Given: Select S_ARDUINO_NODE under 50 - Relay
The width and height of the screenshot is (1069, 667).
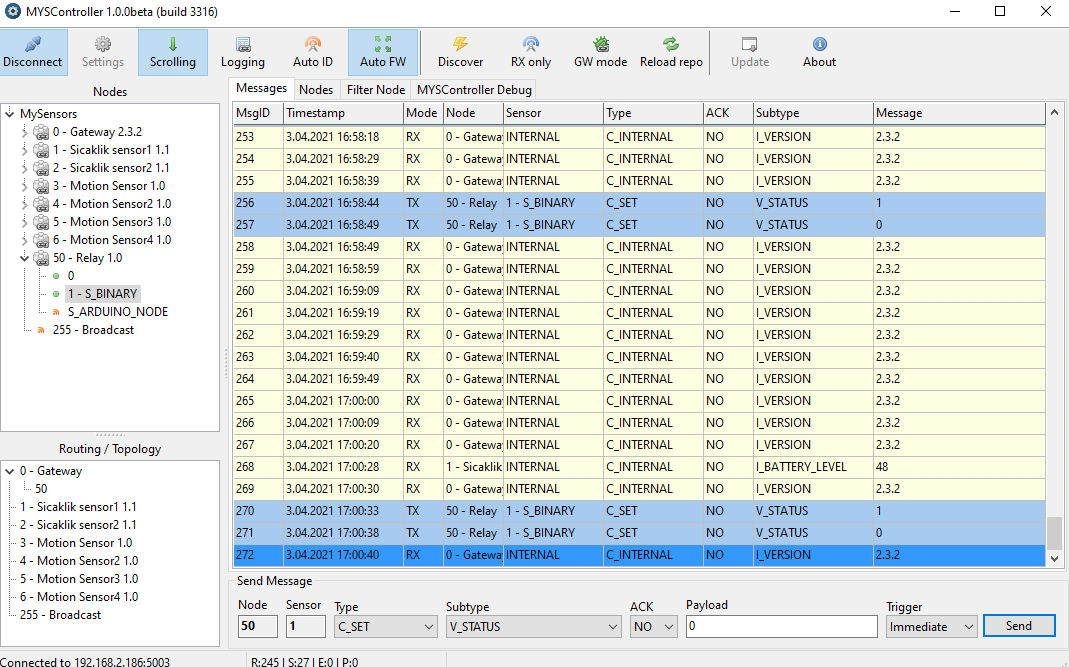Looking at the screenshot, I should click(x=118, y=312).
